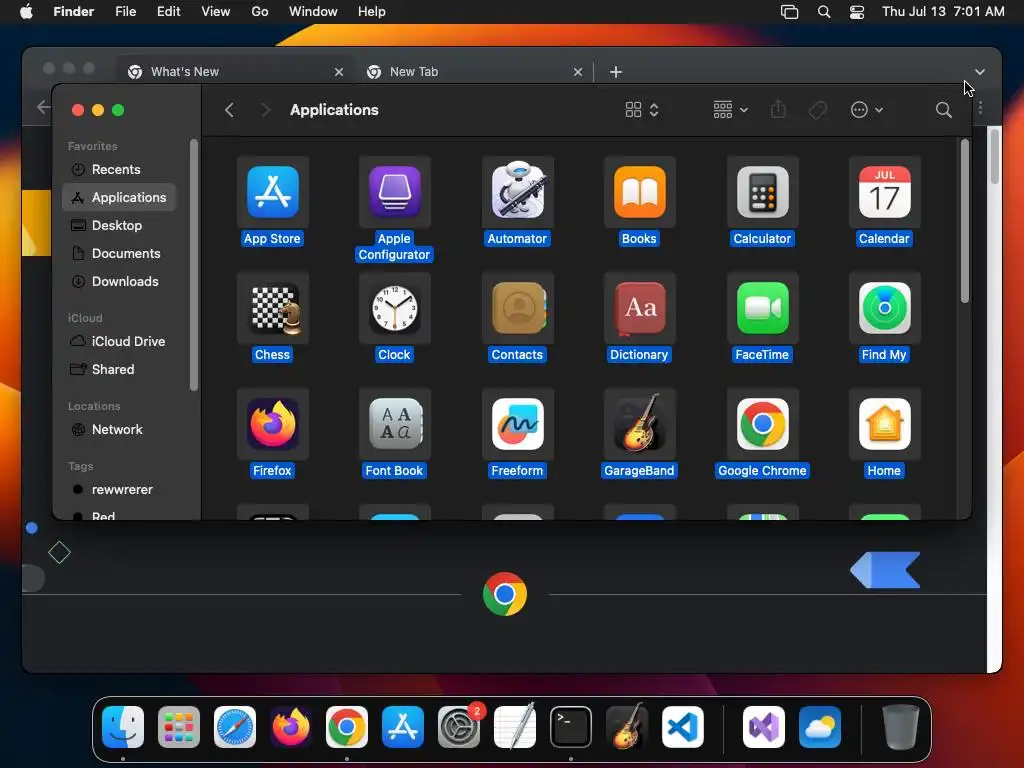Click the Automator app icon
This screenshot has width=1024, height=768.
click(517, 192)
